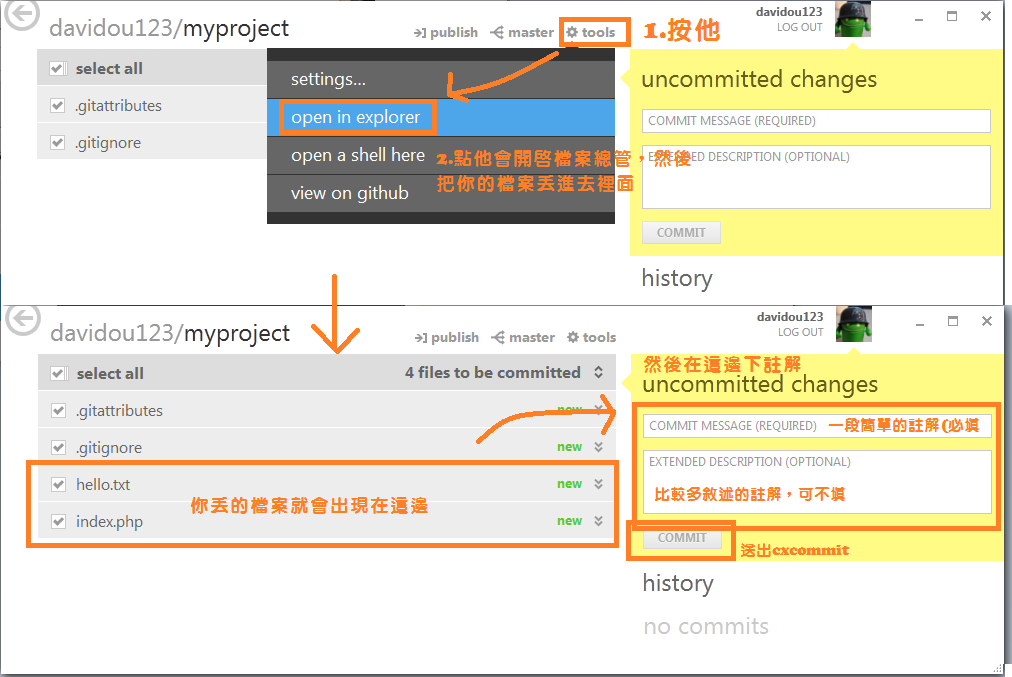Toggle select all beside 4 files to be committed

pos(58,374)
